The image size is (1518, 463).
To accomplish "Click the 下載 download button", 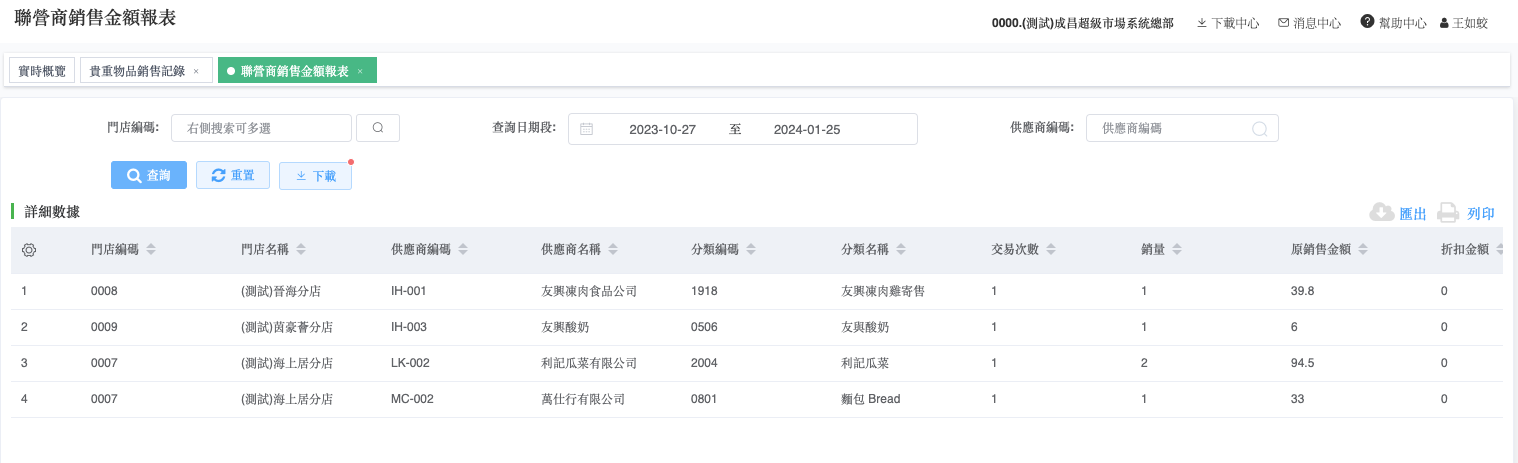I will (x=315, y=176).
